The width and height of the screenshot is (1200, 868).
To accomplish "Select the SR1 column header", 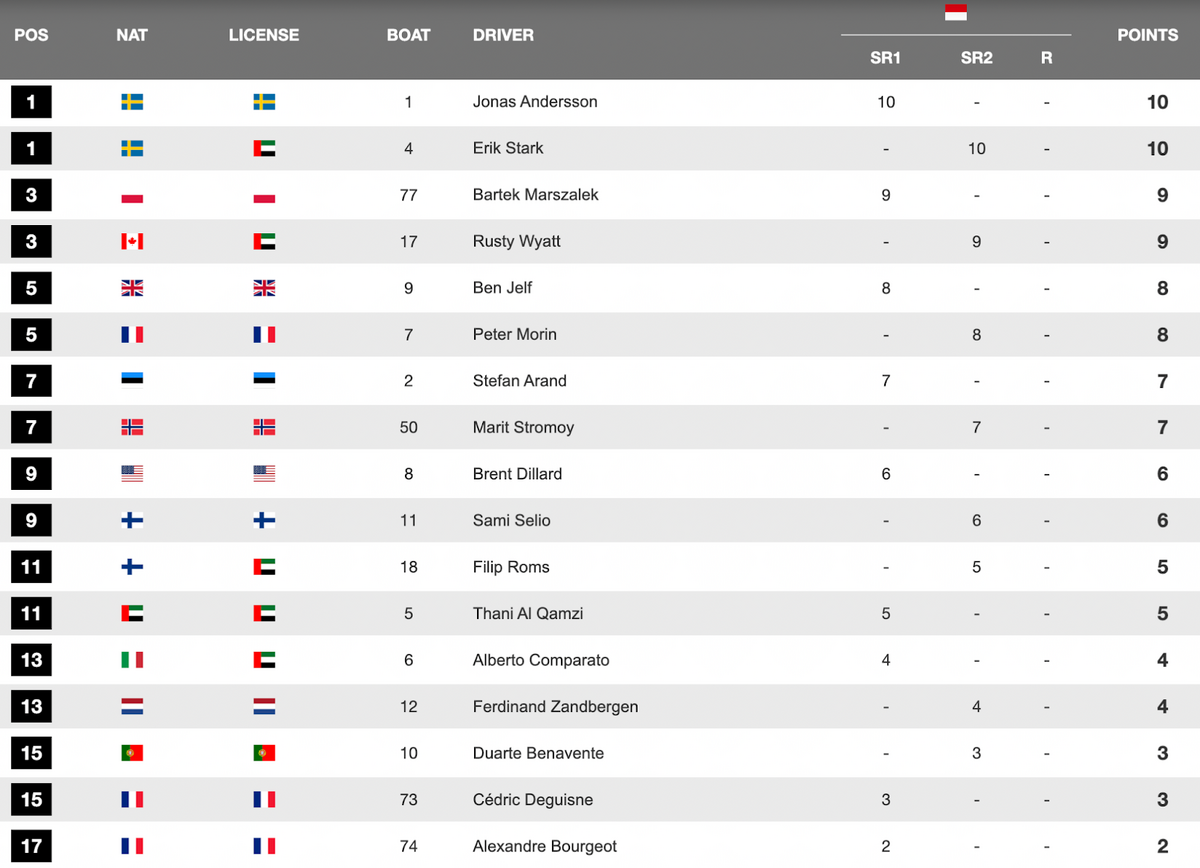I will (885, 58).
